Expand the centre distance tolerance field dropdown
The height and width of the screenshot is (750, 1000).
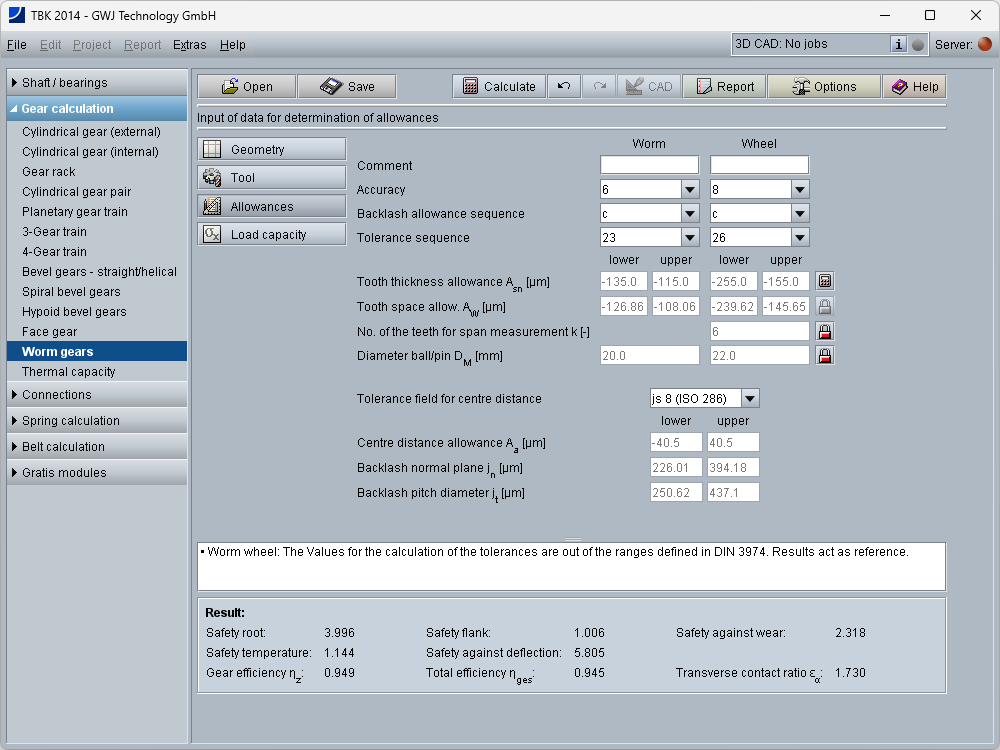coord(749,399)
